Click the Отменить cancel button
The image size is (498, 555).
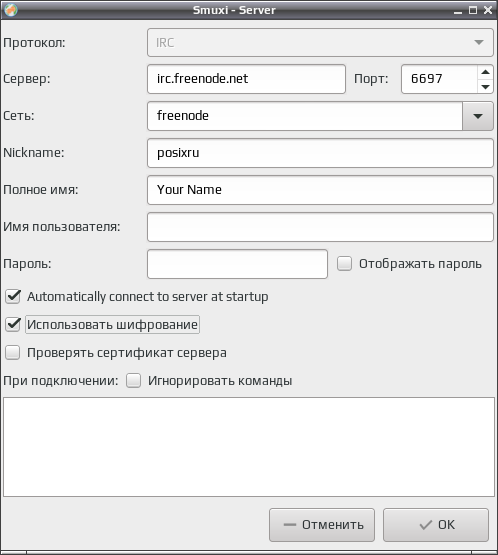(x=322, y=525)
